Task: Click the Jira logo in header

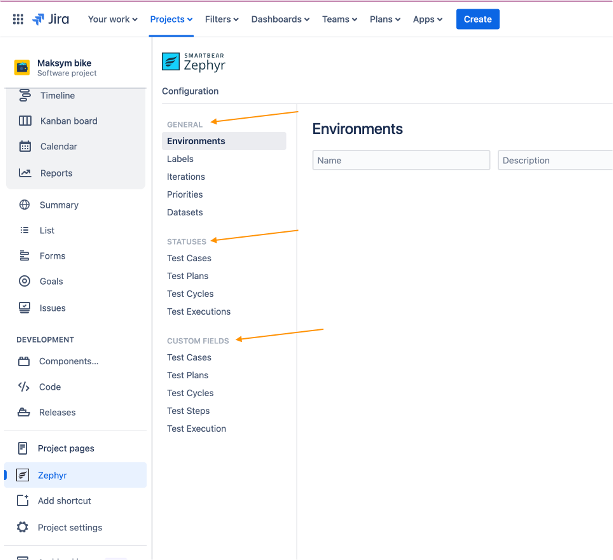Action: 51,19
